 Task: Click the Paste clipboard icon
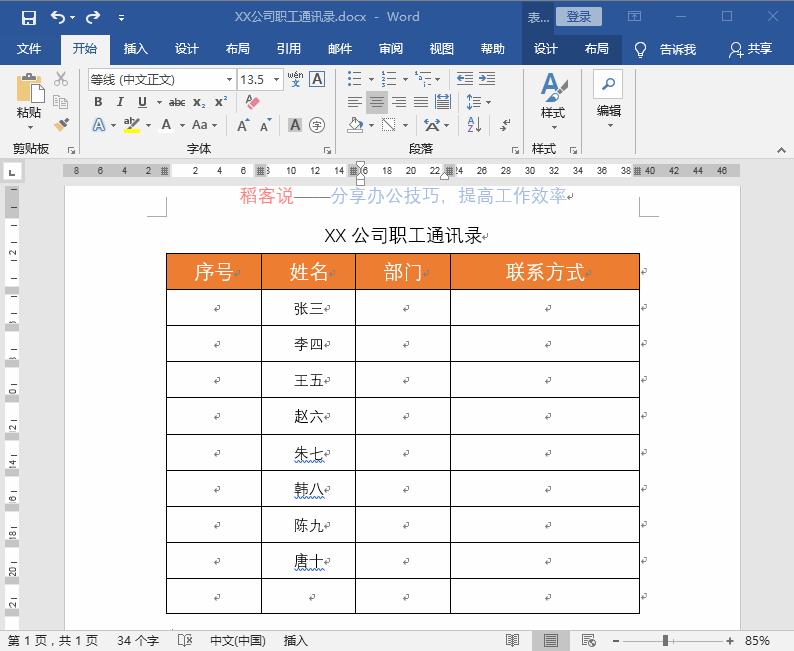[x=29, y=89]
